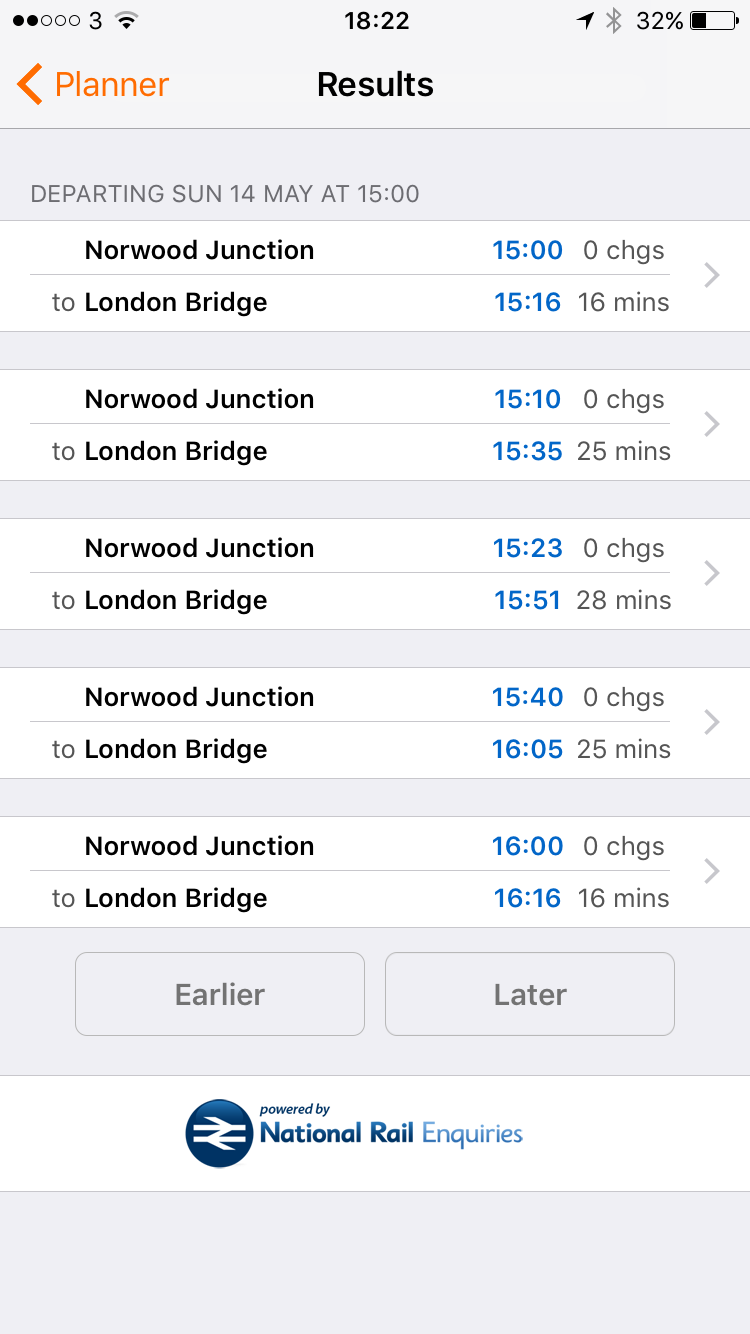Show later train times
Viewport: 750px width, 1334px height.
(x=530, y=994)
